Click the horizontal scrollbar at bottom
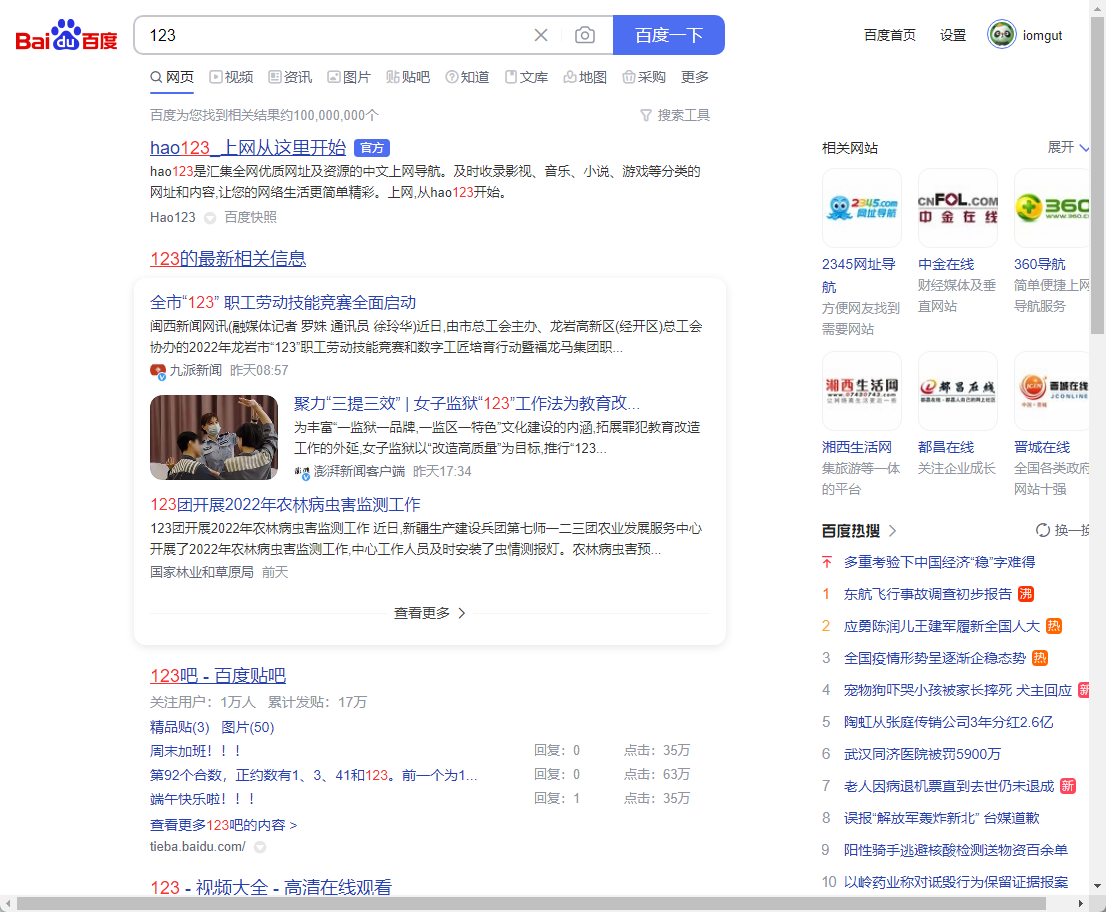This screenshot has width=1106, height=912. pyautogui.click(x=531, y=904)
